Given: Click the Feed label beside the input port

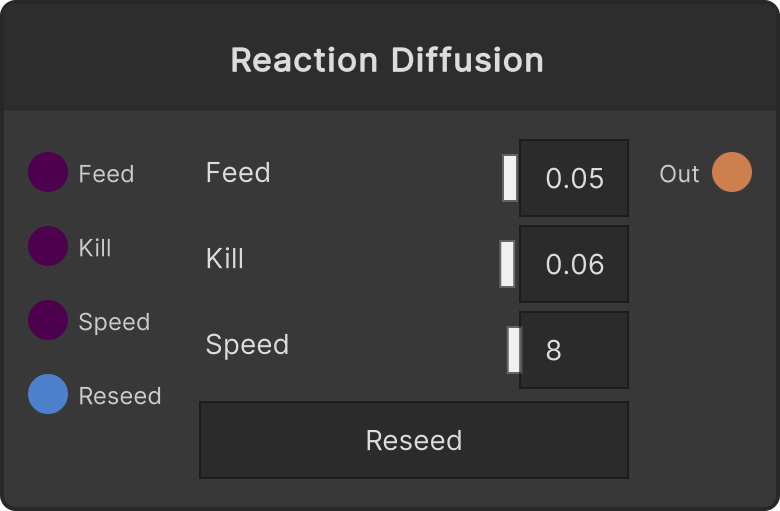Looking at the screenshot, I should point(106,174).
